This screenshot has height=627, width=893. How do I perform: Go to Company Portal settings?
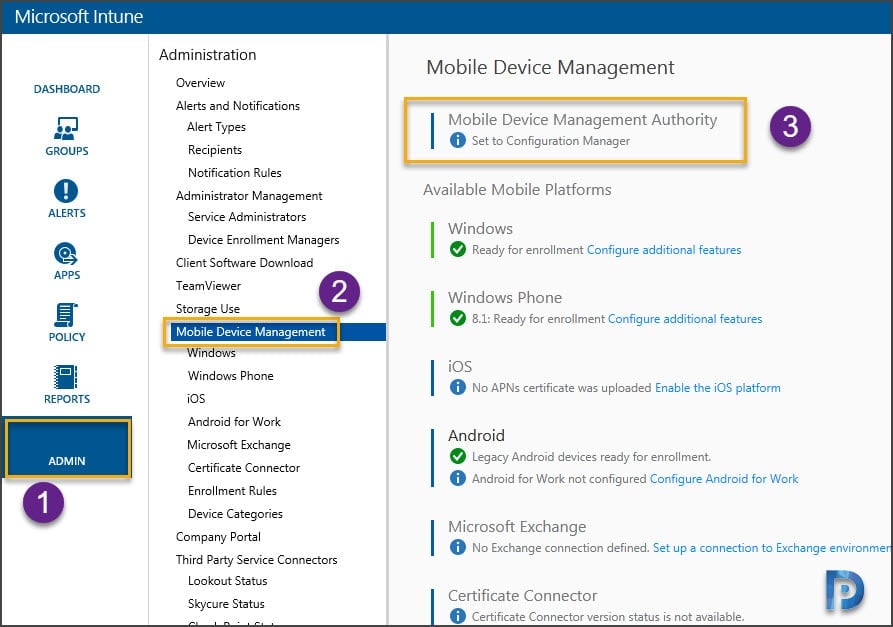[x=218, y=536]
